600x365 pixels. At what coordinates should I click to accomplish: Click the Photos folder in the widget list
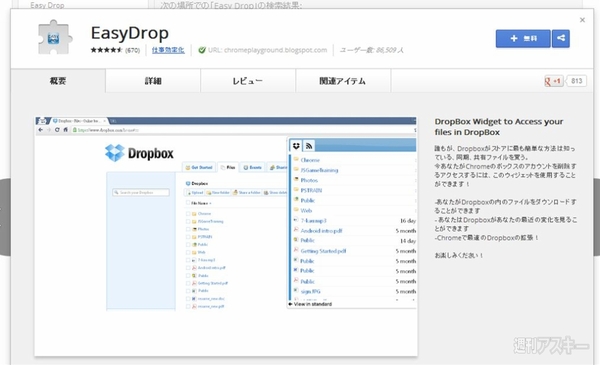tap(309, 180)
